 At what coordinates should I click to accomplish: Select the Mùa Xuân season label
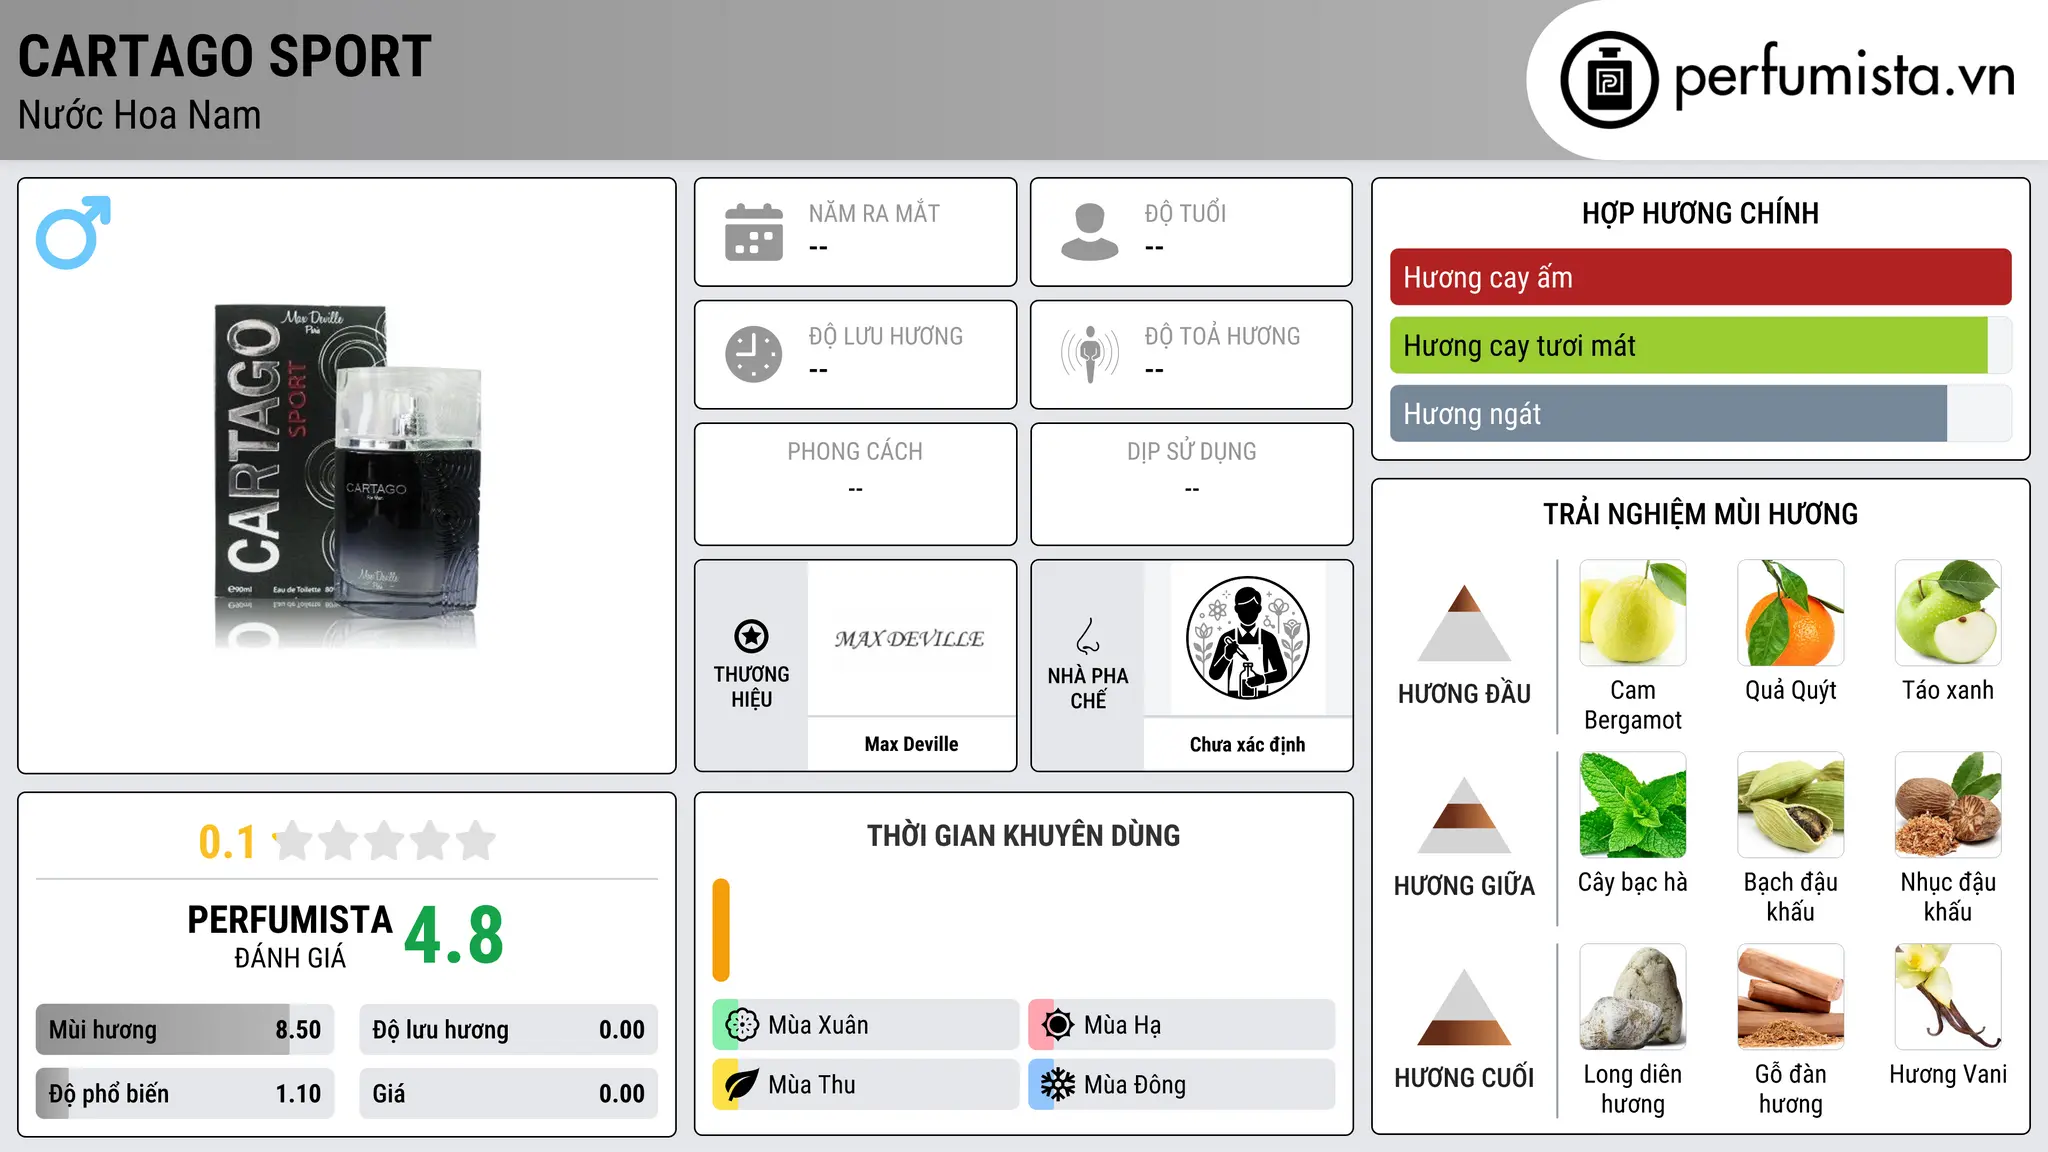point(818,1025)
